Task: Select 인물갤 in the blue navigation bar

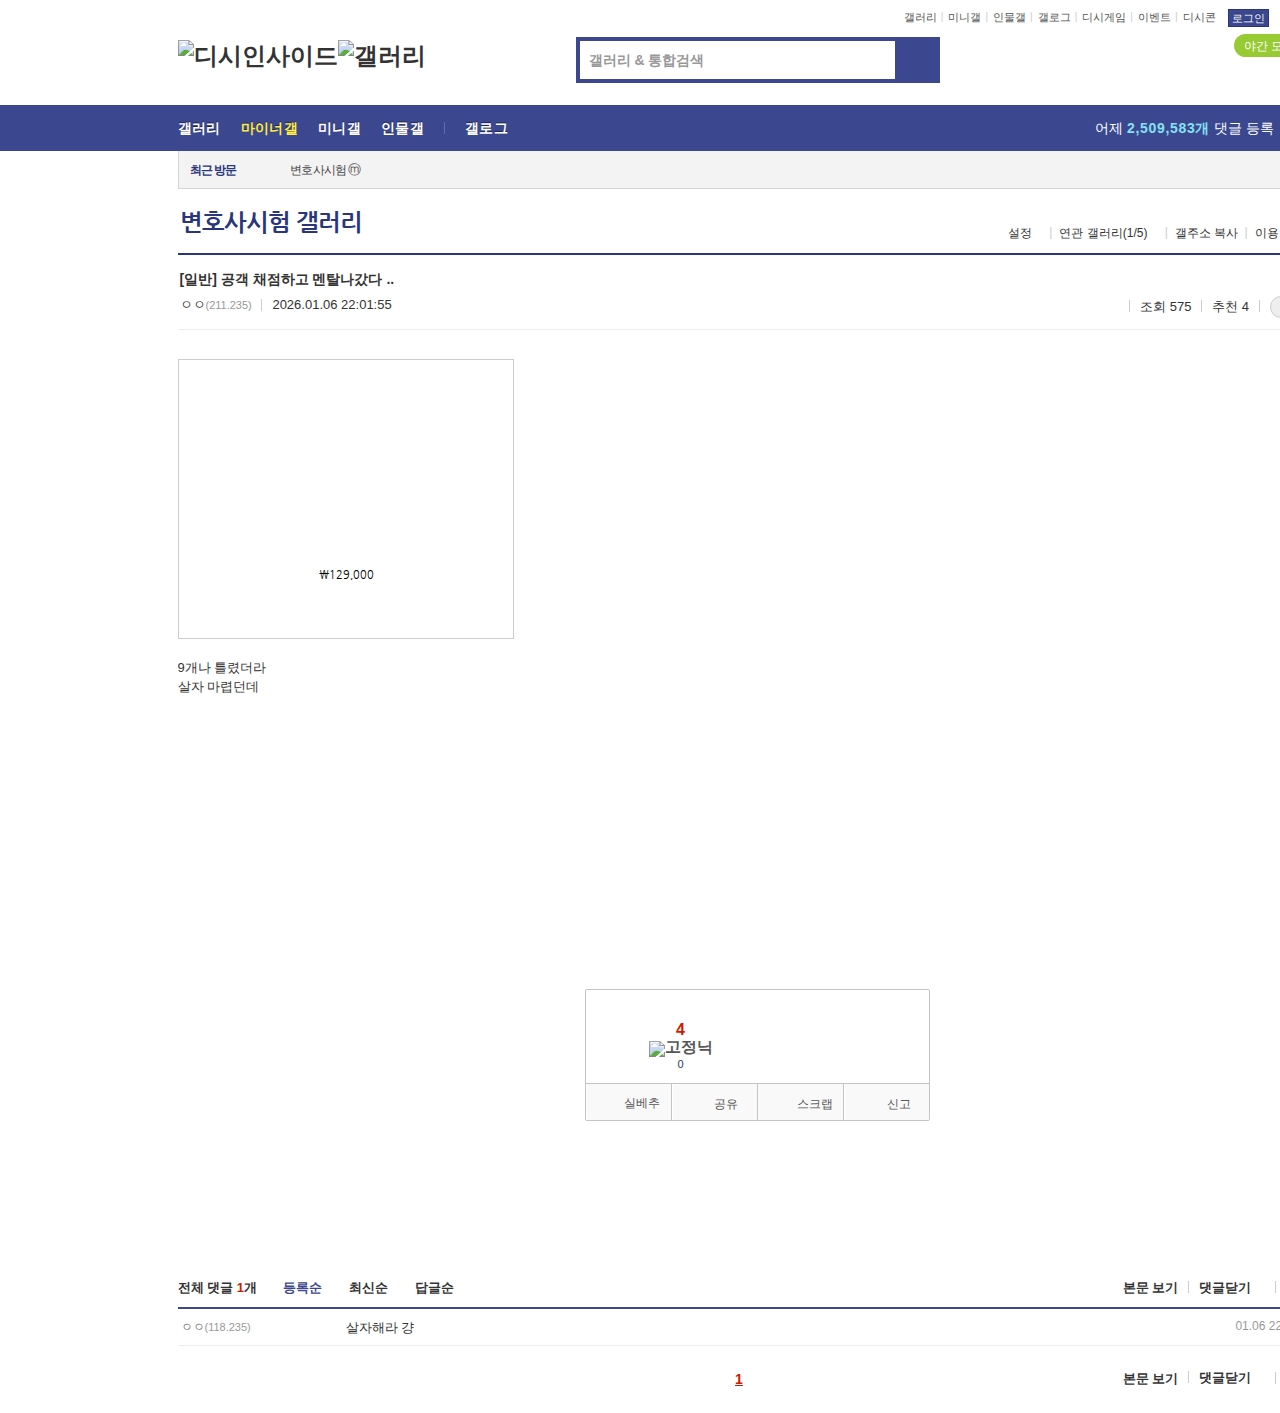Action: [402, 128]
